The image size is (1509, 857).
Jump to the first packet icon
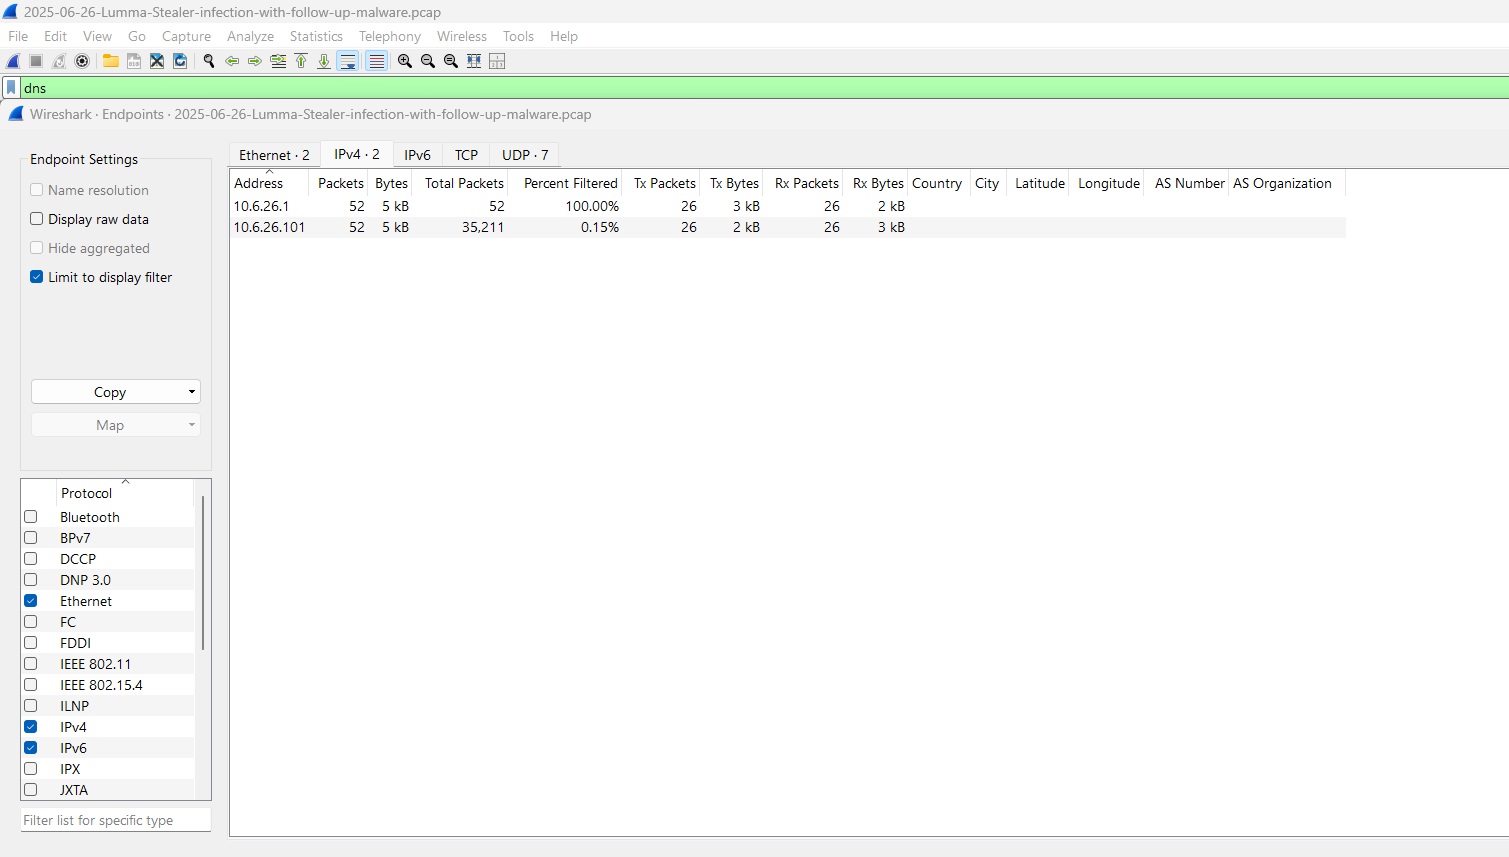click(301, 61)
